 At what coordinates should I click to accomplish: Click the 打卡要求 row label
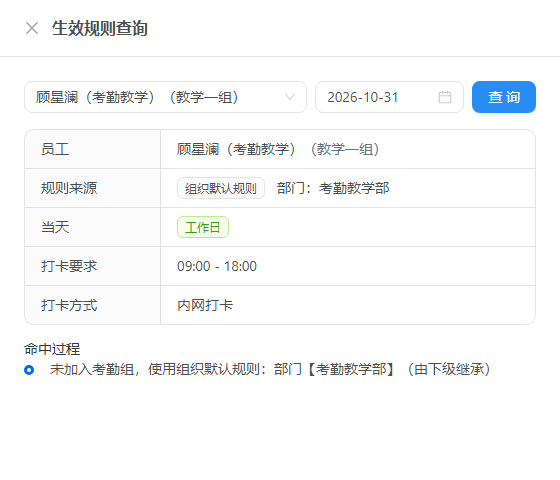tap(69, 266)
